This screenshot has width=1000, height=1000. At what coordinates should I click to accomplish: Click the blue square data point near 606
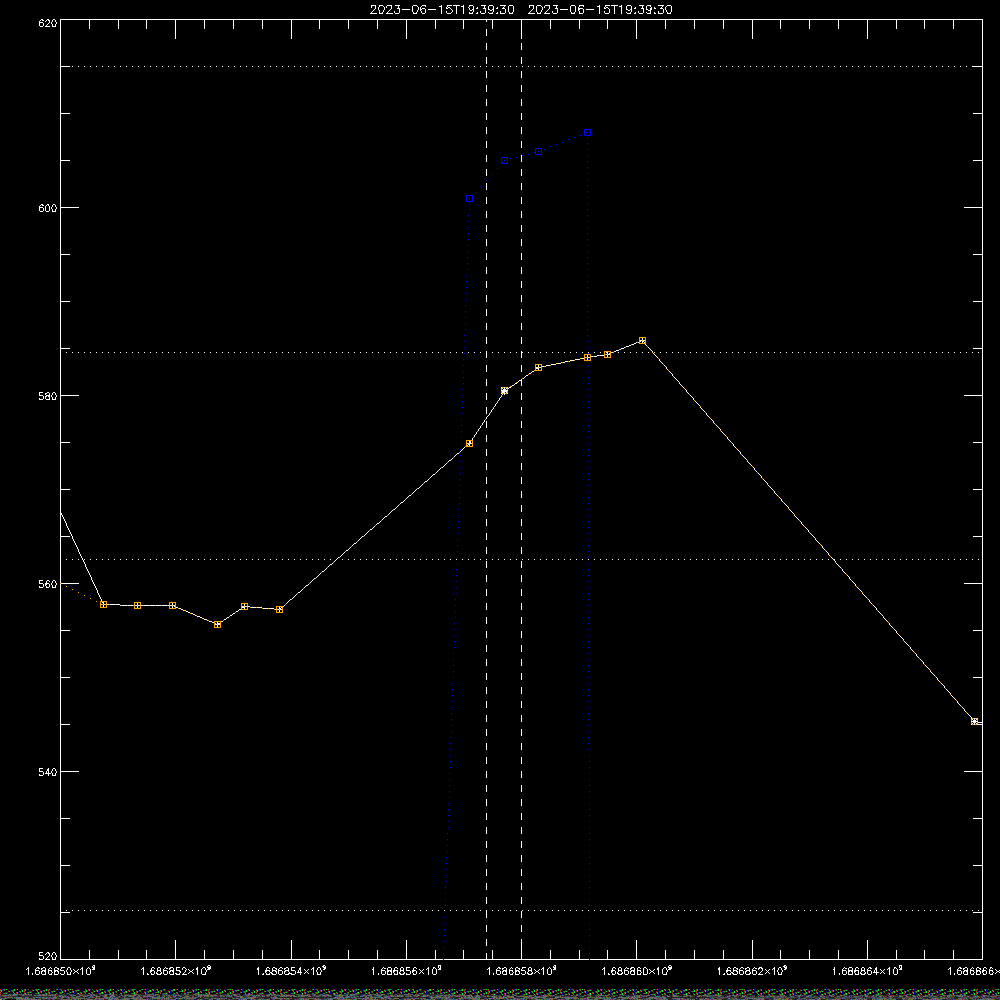click(538, 152)
